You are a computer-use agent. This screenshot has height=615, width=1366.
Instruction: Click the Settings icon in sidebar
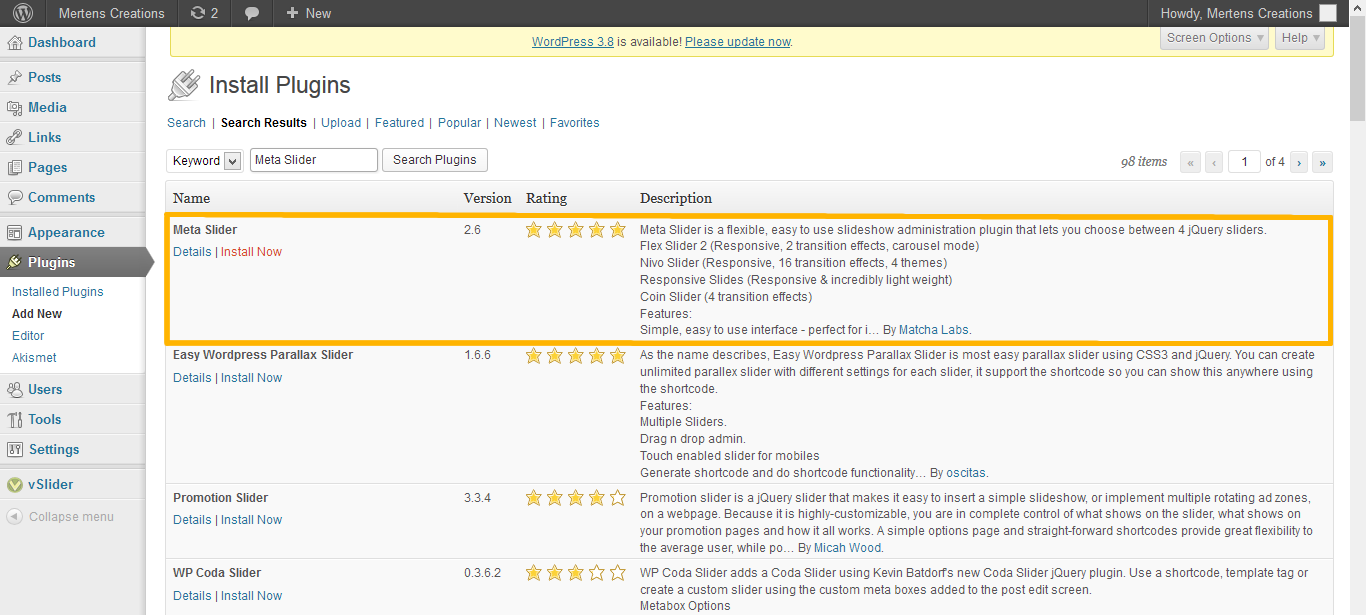click(x=15, y=449)
